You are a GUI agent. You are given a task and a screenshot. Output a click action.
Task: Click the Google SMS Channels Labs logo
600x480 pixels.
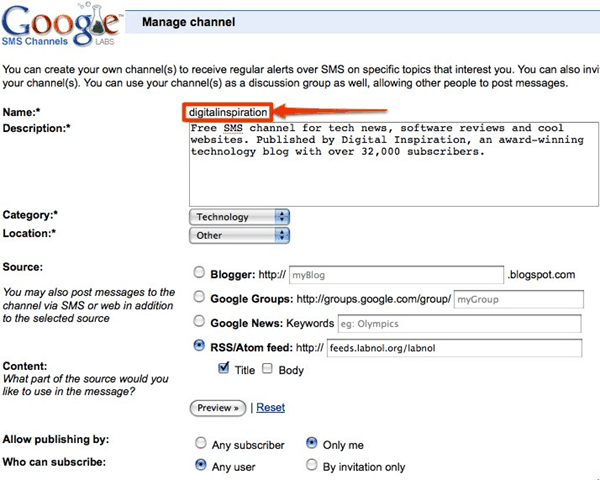61,24
